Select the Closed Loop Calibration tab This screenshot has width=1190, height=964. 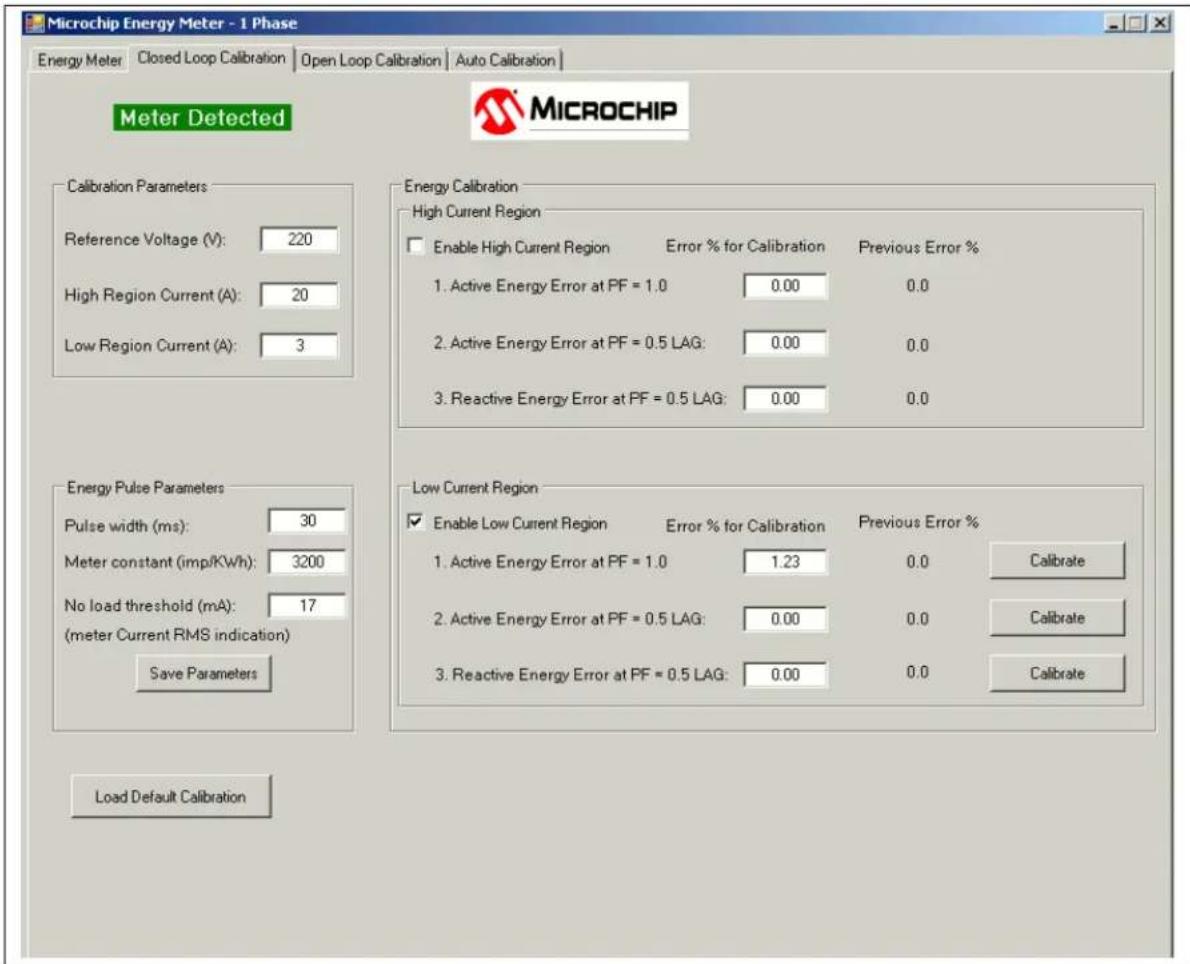pos(211,58)
